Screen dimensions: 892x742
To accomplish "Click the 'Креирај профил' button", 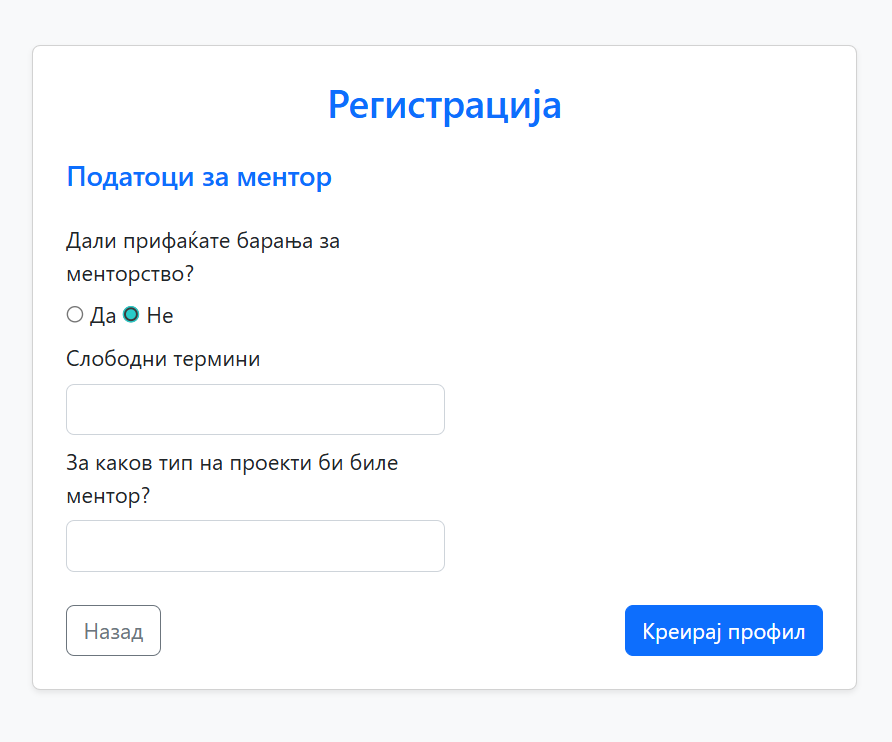I will (723, 631).
